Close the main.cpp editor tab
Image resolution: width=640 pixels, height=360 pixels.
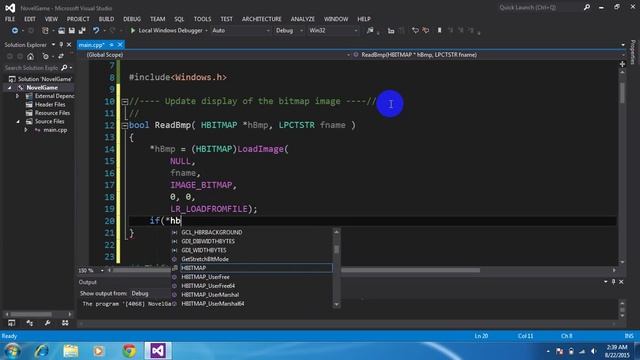coord(120,44)
